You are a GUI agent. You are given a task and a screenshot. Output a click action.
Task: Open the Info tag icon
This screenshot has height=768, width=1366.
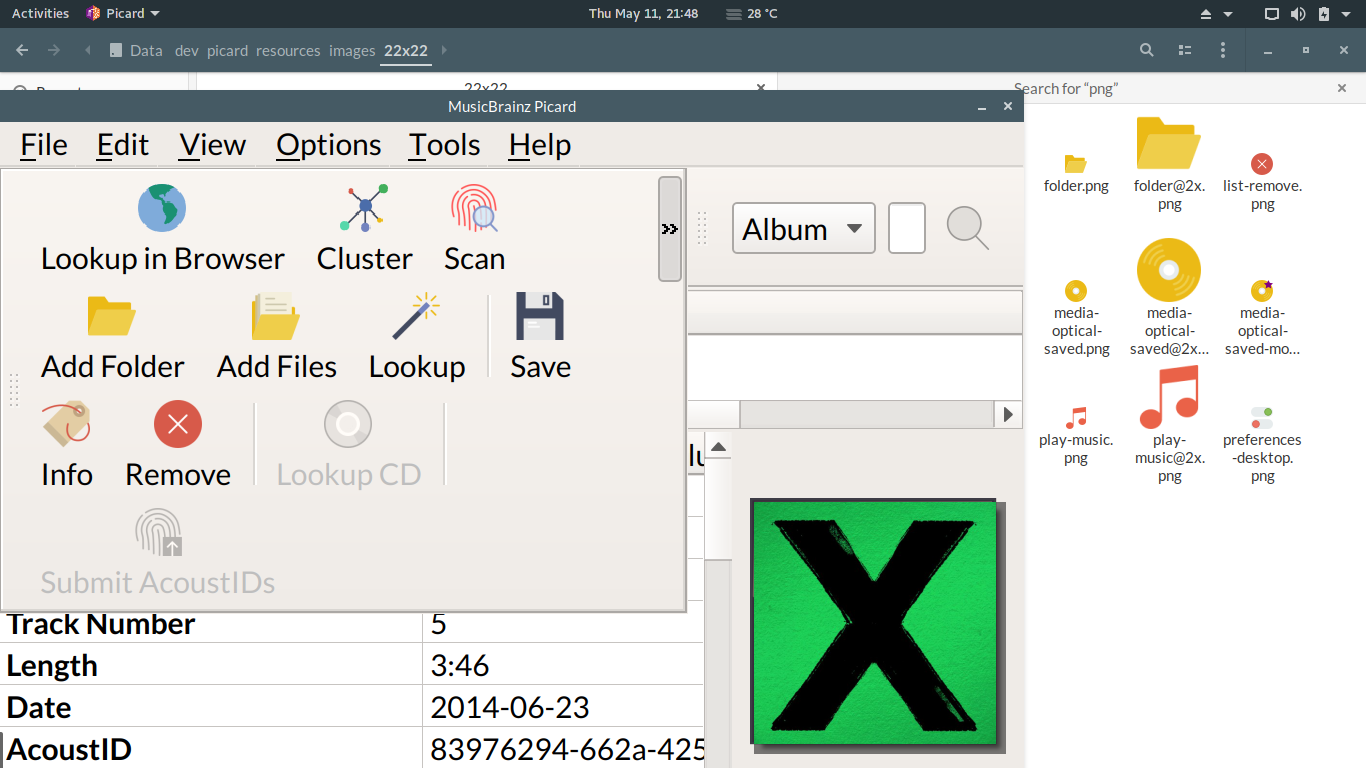tap(66, 424)
